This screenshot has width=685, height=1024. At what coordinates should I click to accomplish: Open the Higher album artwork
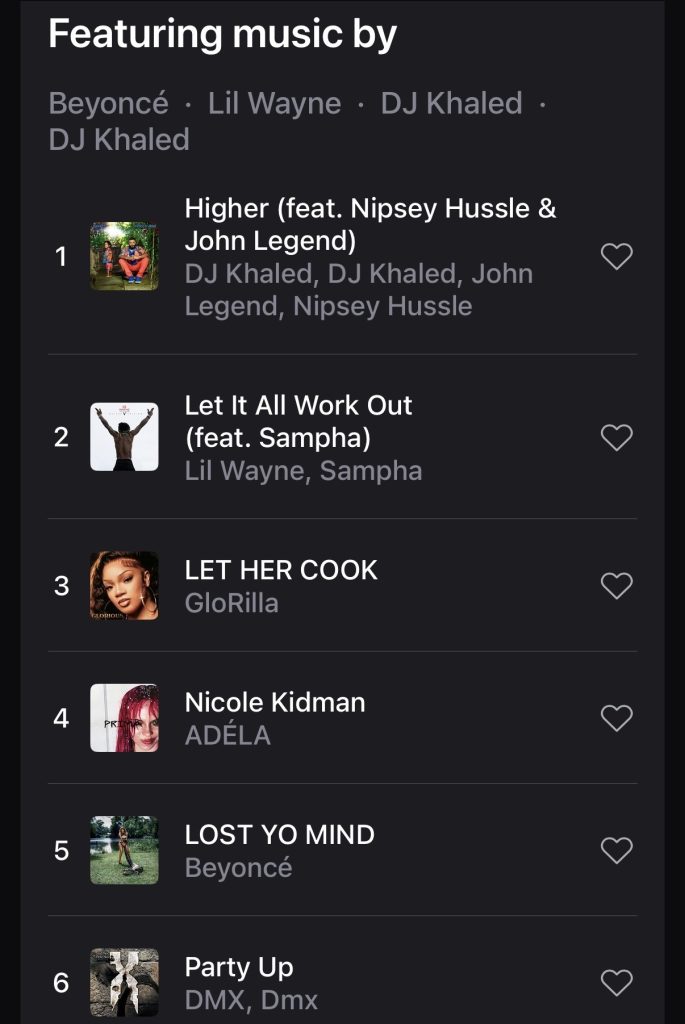[x=124, y=256]
